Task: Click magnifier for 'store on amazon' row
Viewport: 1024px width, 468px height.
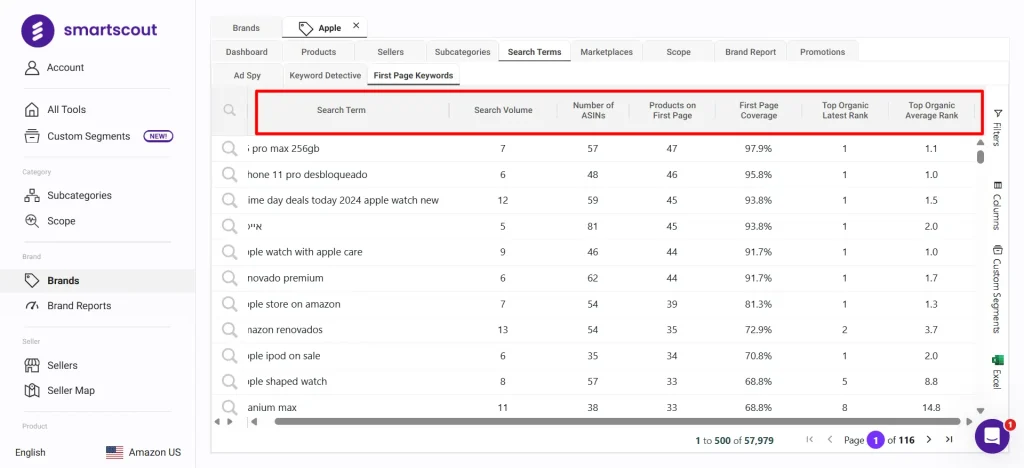Action: pyautogui.click(x=229, y=304)
